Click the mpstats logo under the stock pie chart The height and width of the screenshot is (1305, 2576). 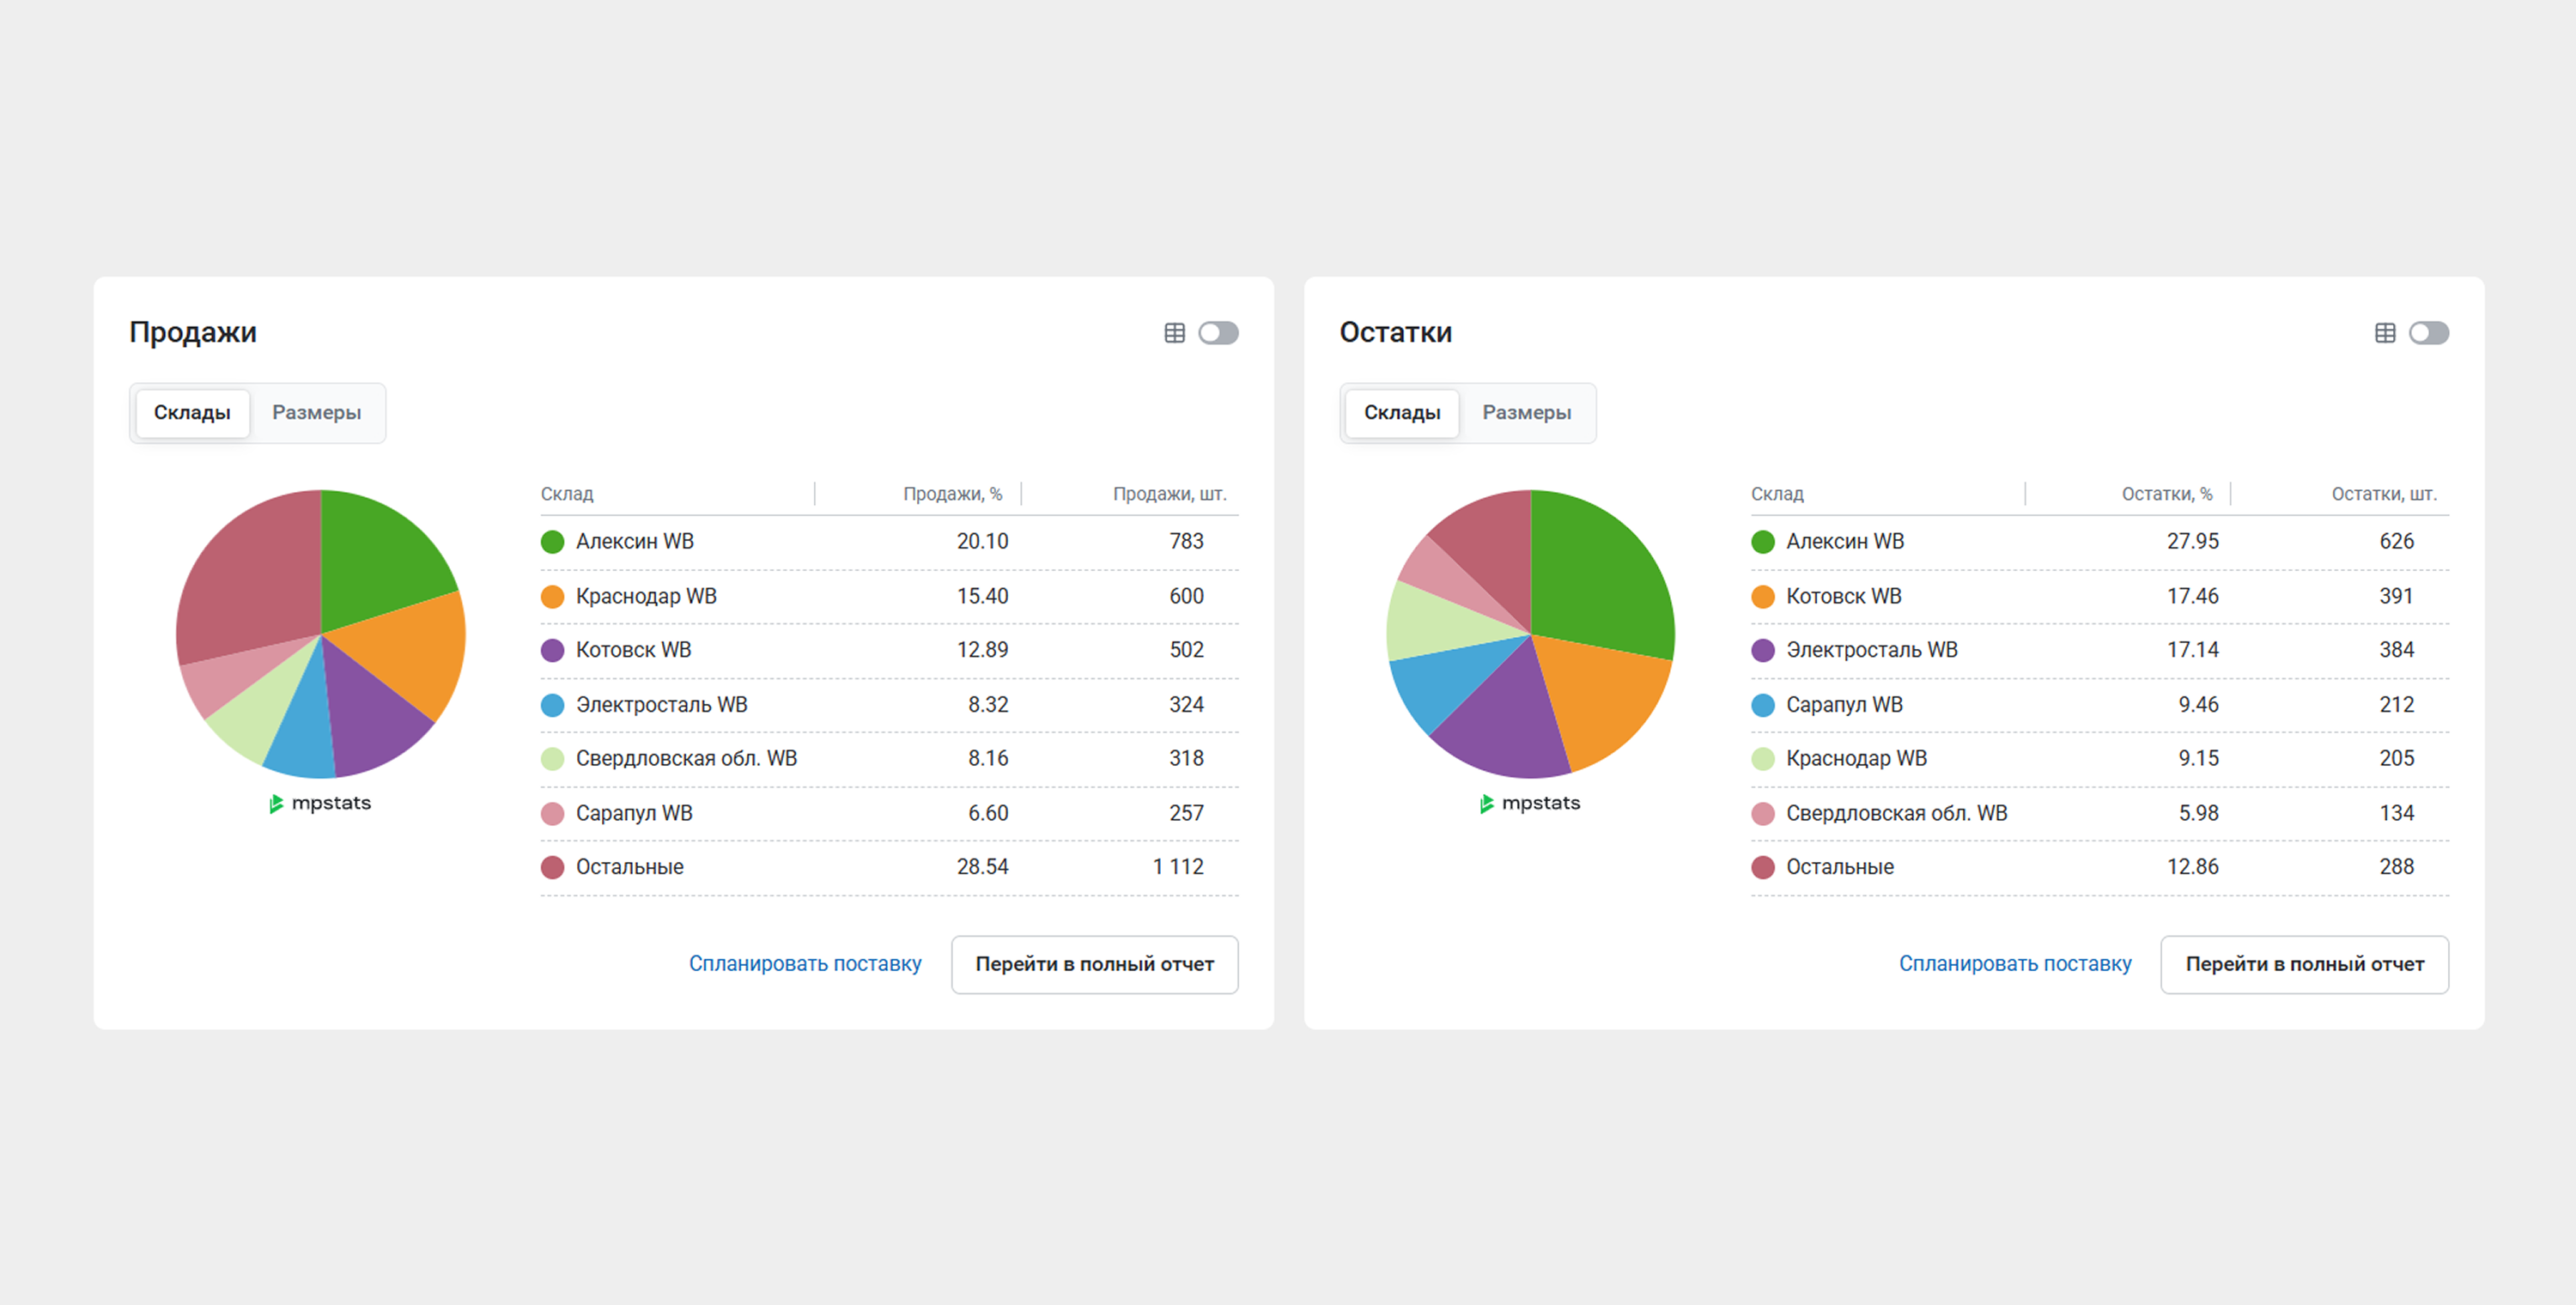click(x=1530, y=803)
